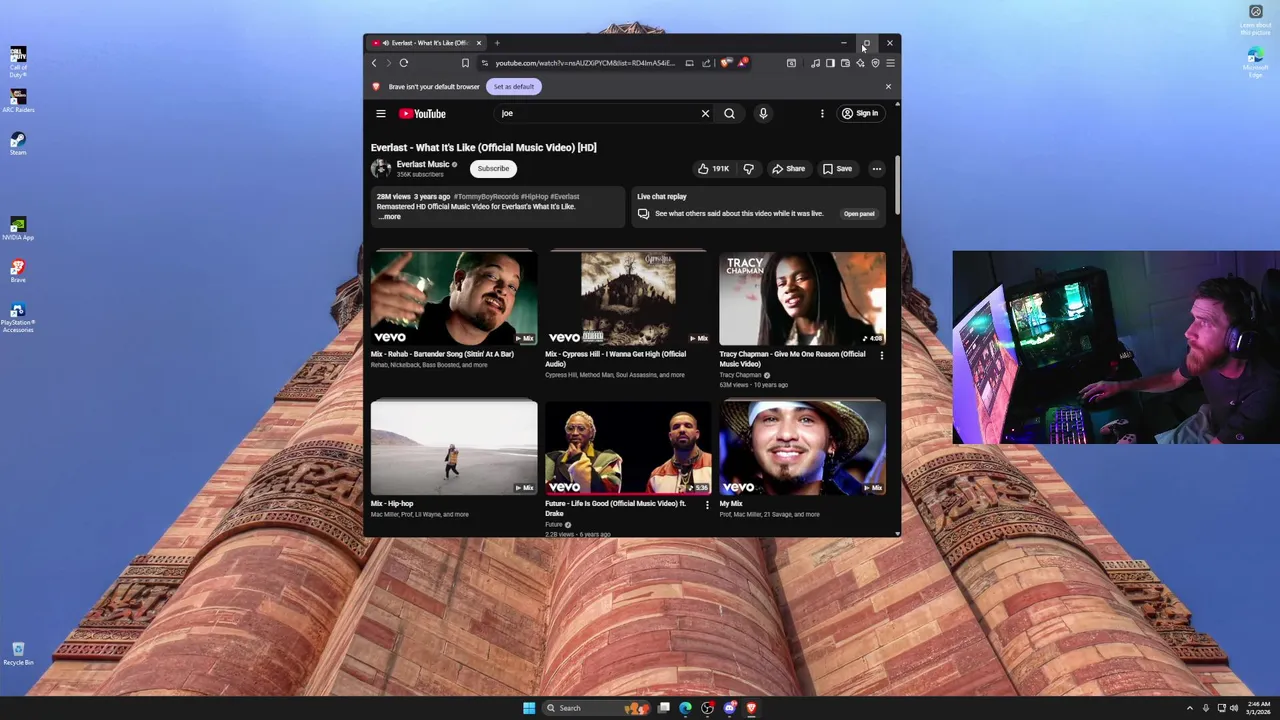
Task: Open Steam desktop shortcut
Action: pos(18,143)
